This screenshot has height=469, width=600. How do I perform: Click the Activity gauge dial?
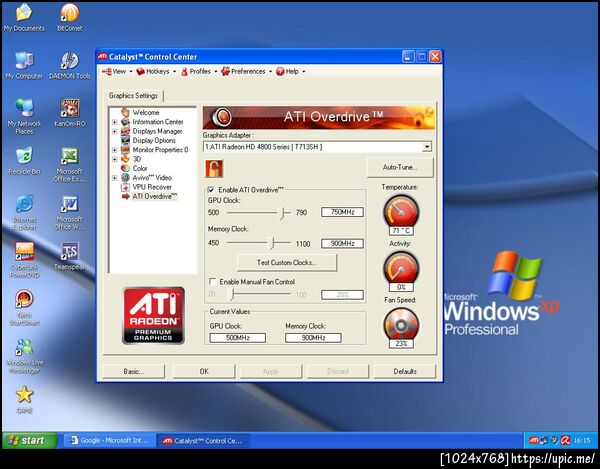[x=401, y=269]
